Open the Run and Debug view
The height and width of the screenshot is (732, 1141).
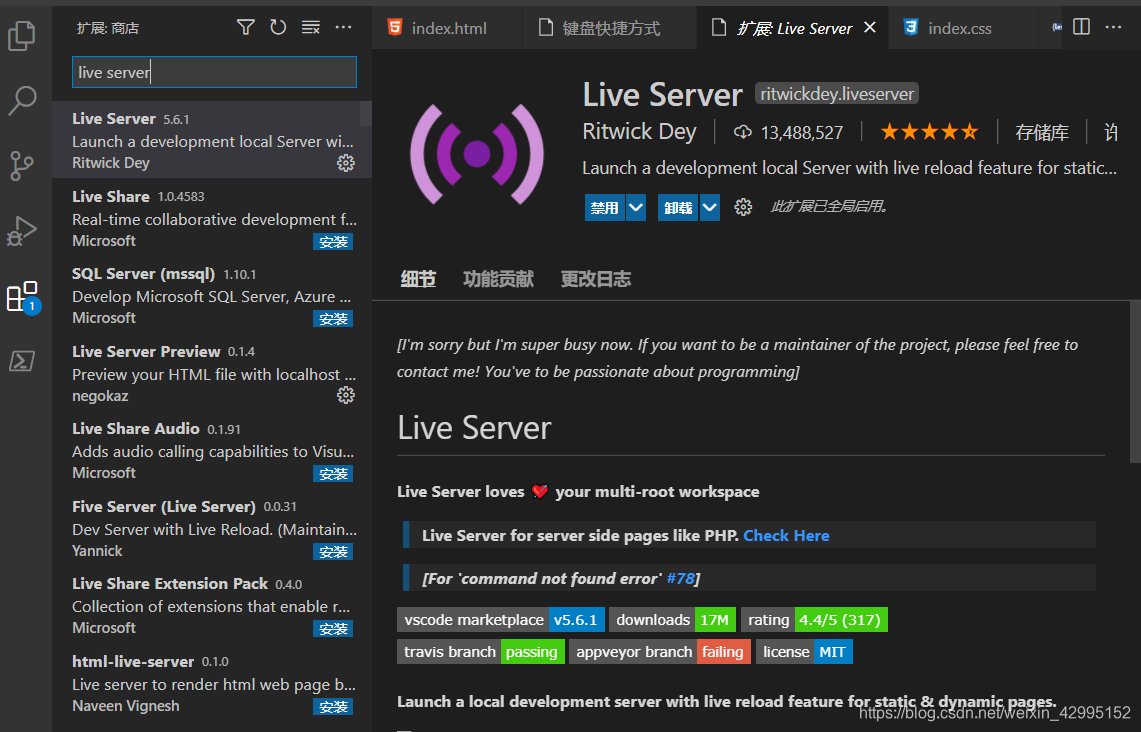pyautogui.click(x=22, y=231)
